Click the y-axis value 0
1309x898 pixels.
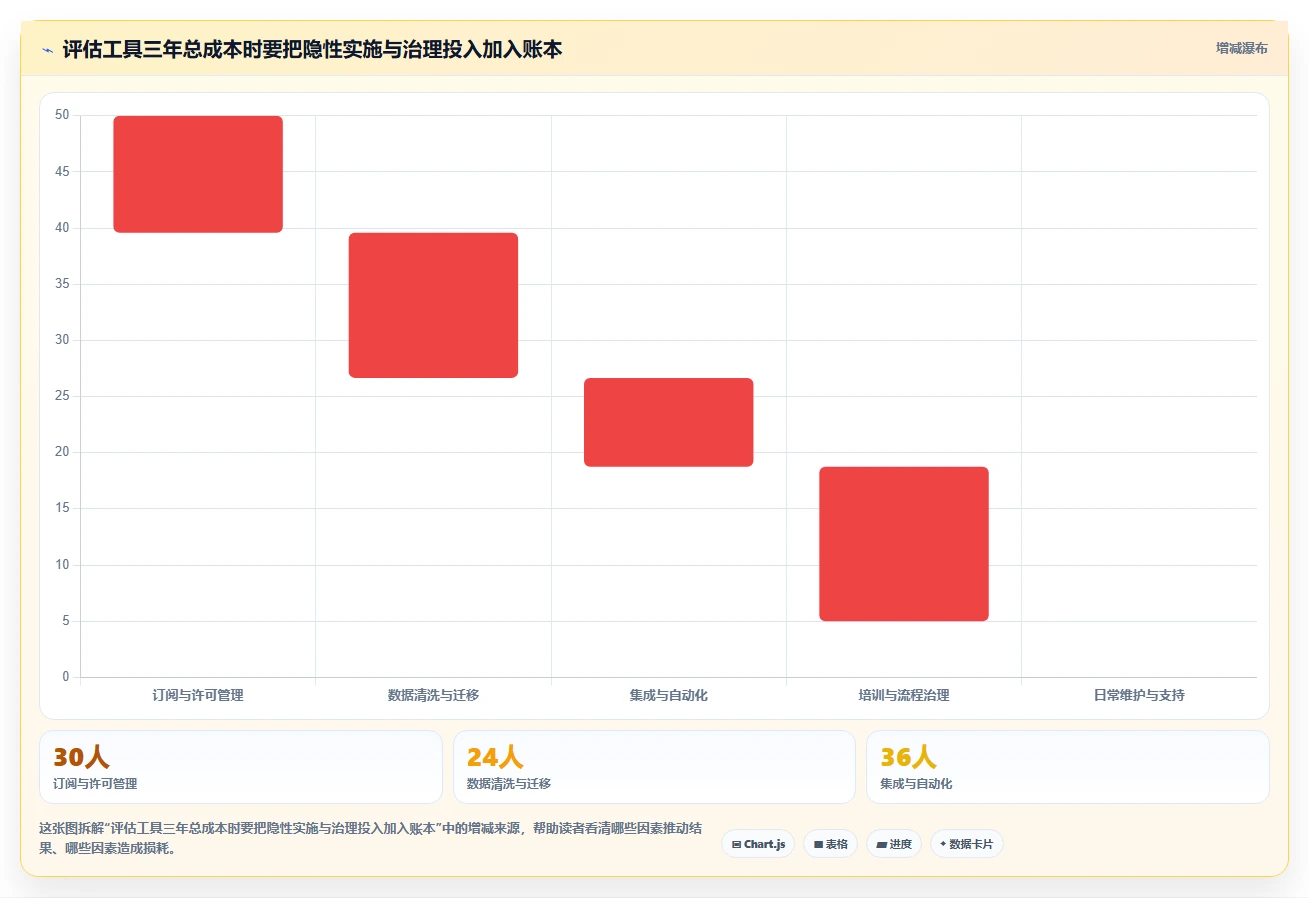coord(66,677)
